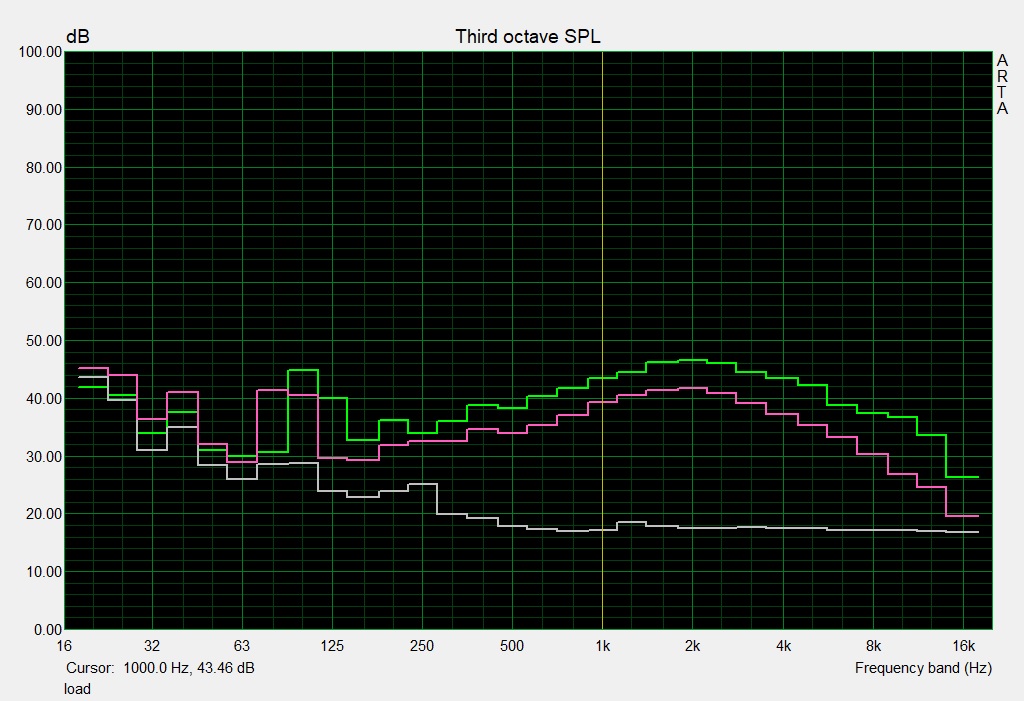Click the 60.00 y-axis value
Viewport: 1024px width, 701px height.
pos(44,283)
